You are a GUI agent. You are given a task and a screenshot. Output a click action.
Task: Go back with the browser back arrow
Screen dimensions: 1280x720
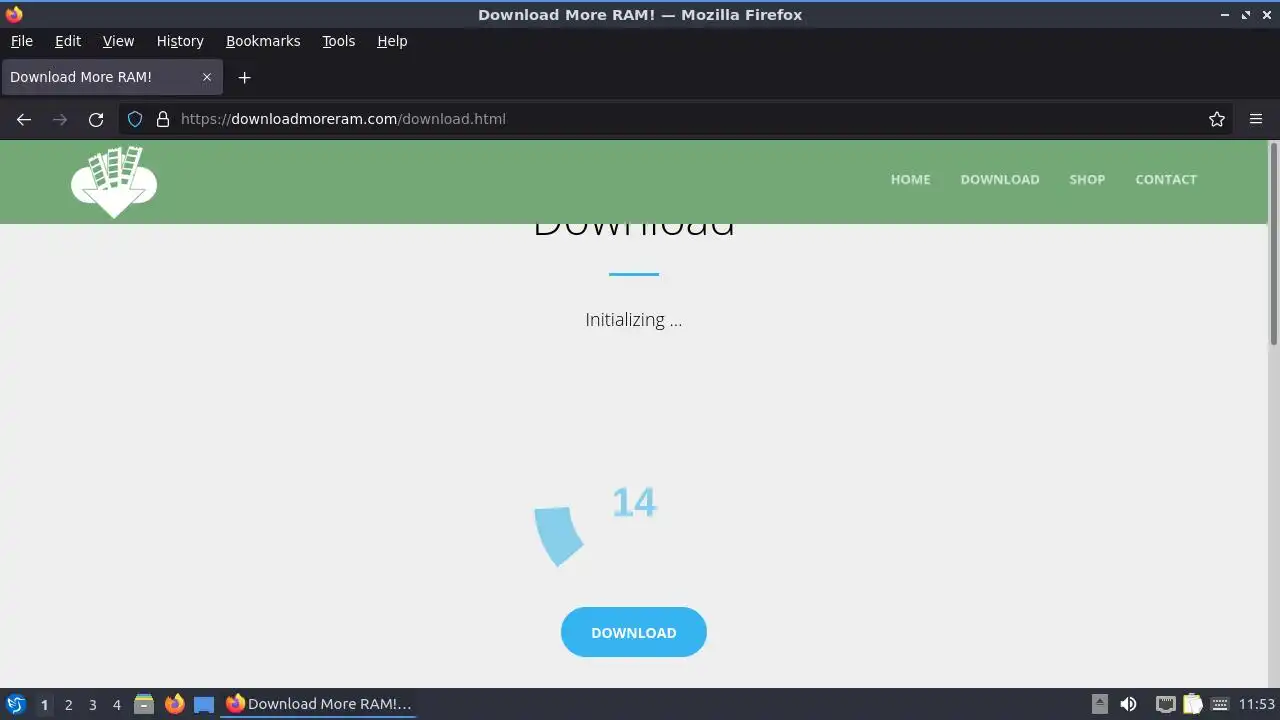[24, 119]
